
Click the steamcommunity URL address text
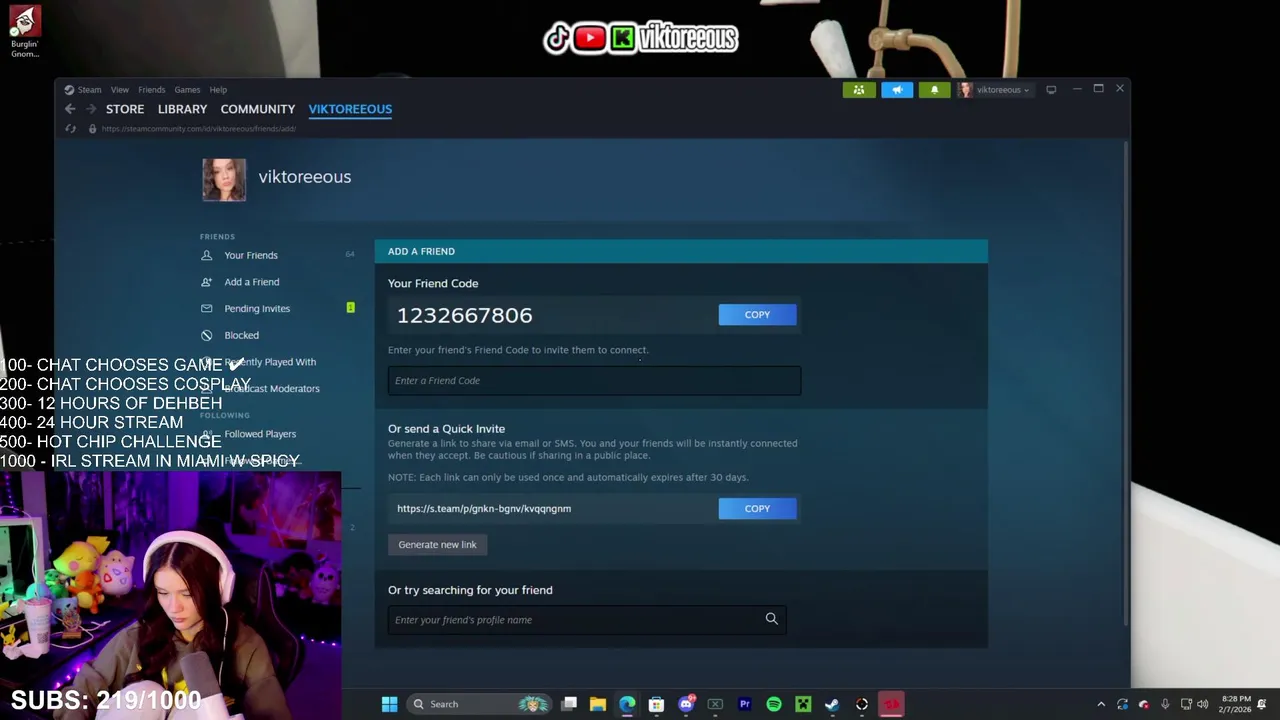(198, 129)
